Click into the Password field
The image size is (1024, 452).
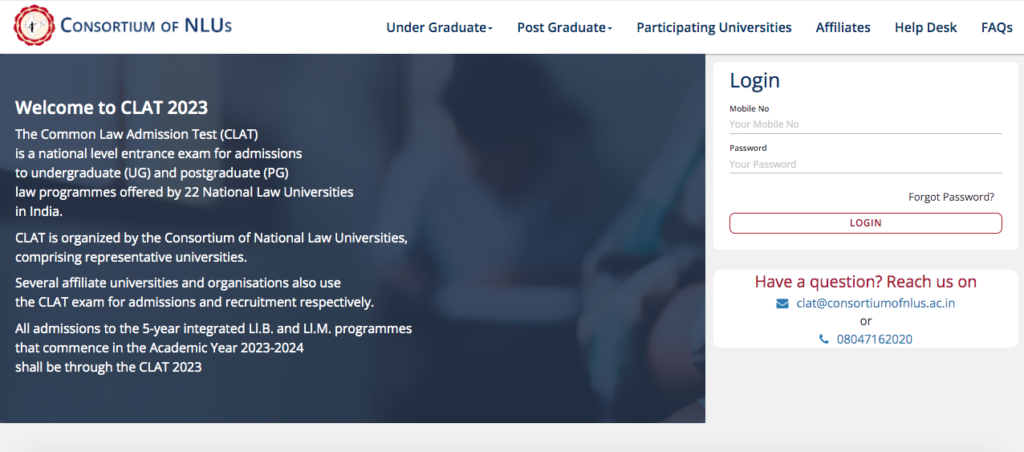865,165
